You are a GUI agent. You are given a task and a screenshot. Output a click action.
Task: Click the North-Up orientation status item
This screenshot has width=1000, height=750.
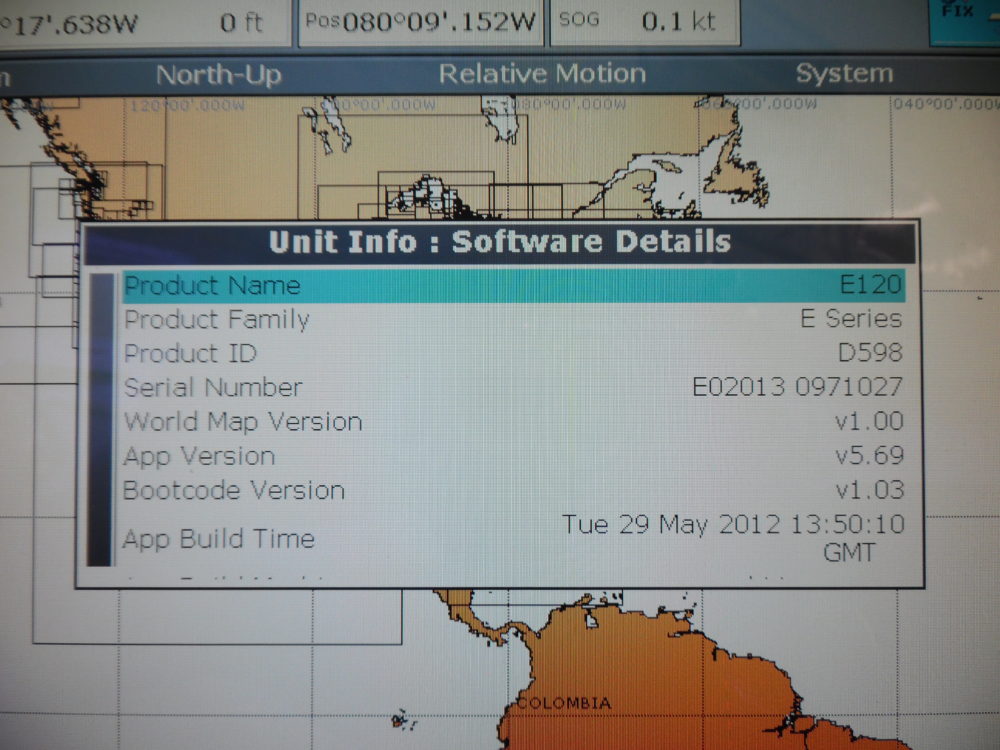coord(219,75)
